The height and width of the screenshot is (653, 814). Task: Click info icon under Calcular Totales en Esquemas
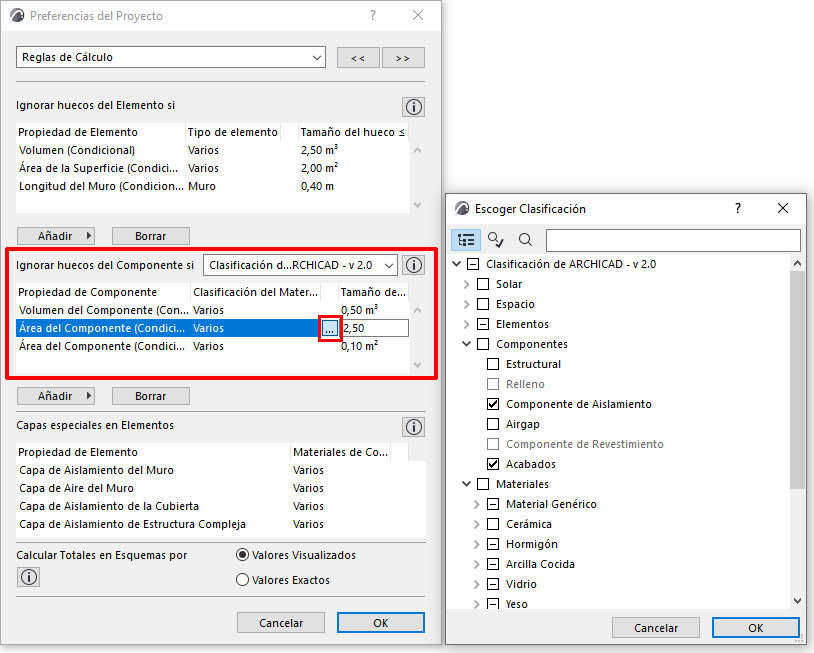tap(29, 577)
